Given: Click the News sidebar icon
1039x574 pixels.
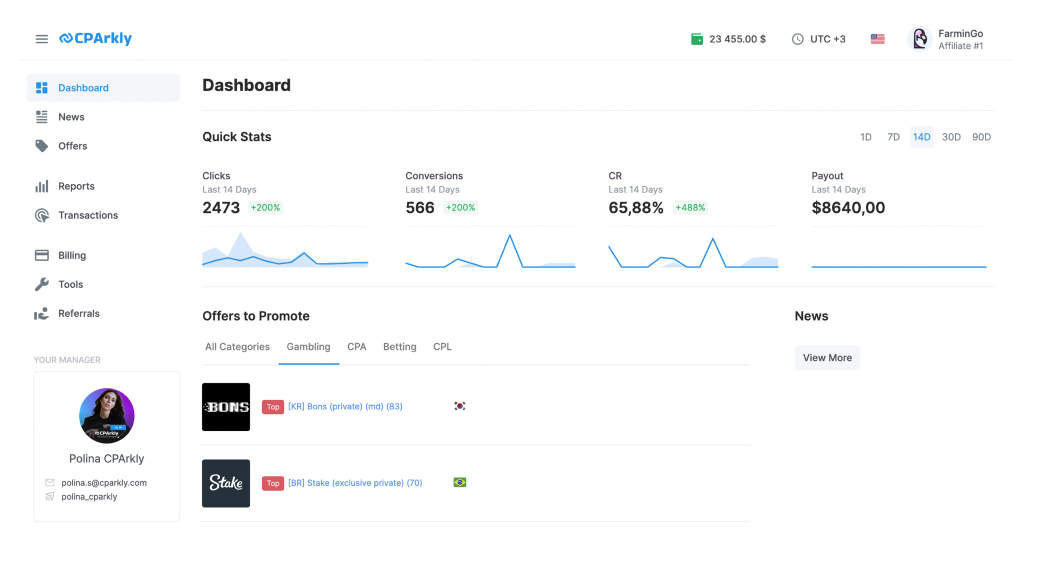Looking at the screenshot, I should [x=42, y=117].
